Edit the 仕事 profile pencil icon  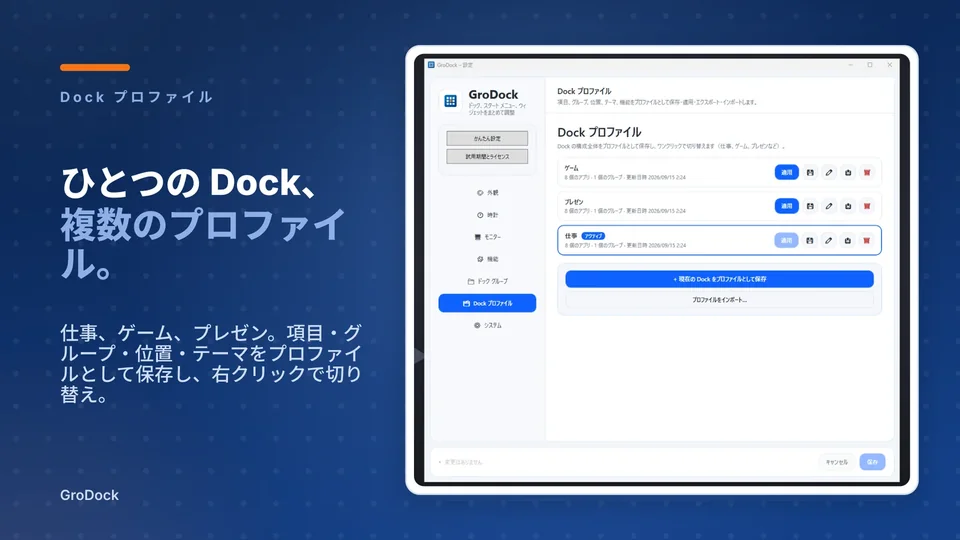click(x=828, y=241)
